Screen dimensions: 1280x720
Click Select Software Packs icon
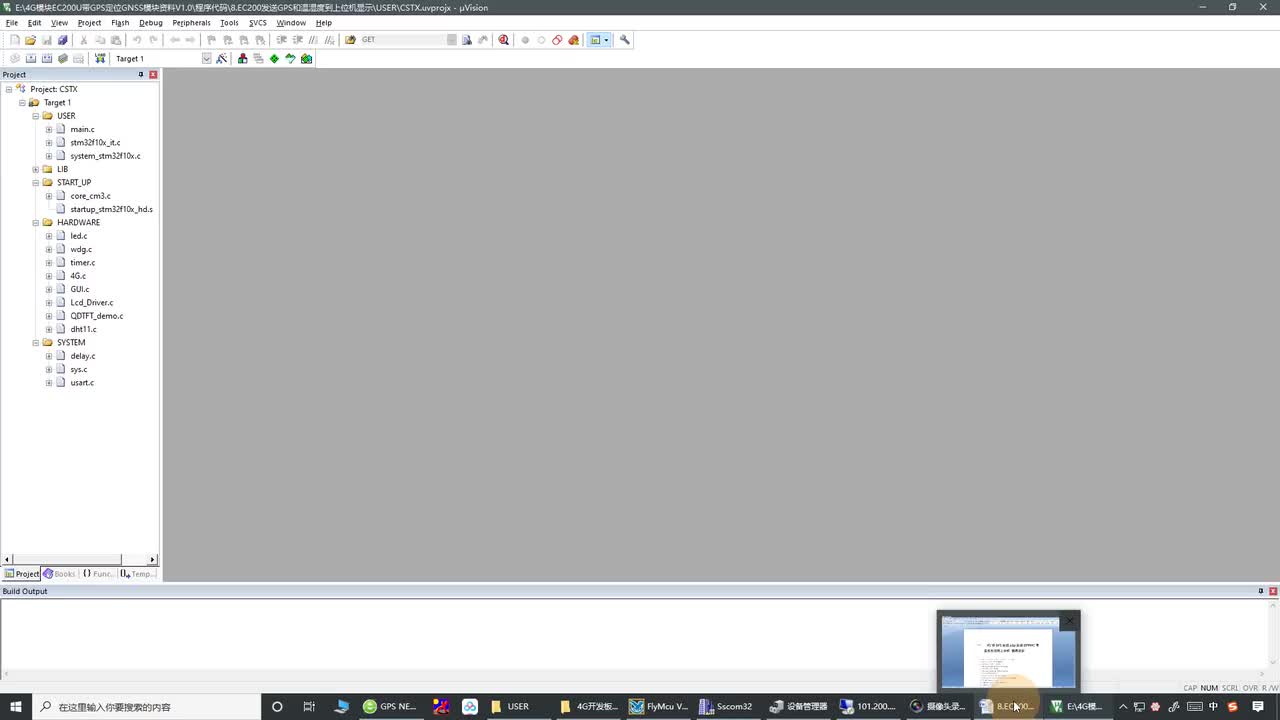click(290, 58)
